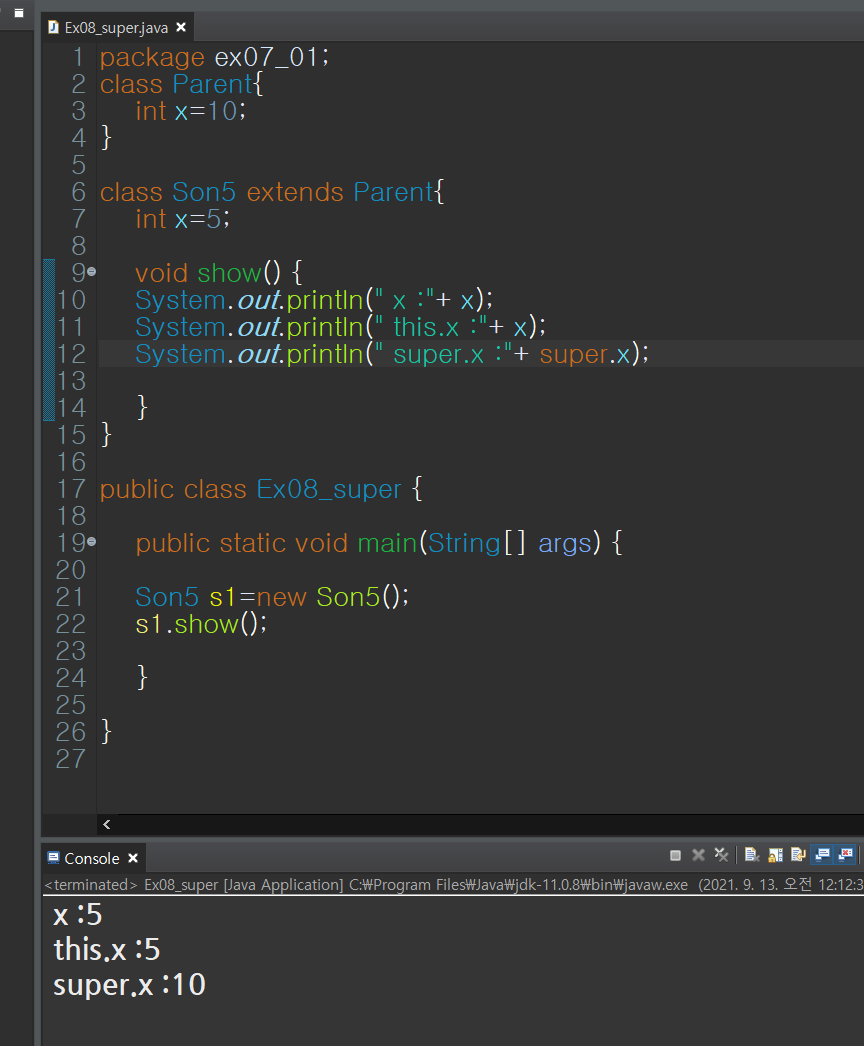The height and width of the screenshot is (1046, 864).
Task: Click Remove All Terminated Launches icon
Action: [x=721, y=855]
